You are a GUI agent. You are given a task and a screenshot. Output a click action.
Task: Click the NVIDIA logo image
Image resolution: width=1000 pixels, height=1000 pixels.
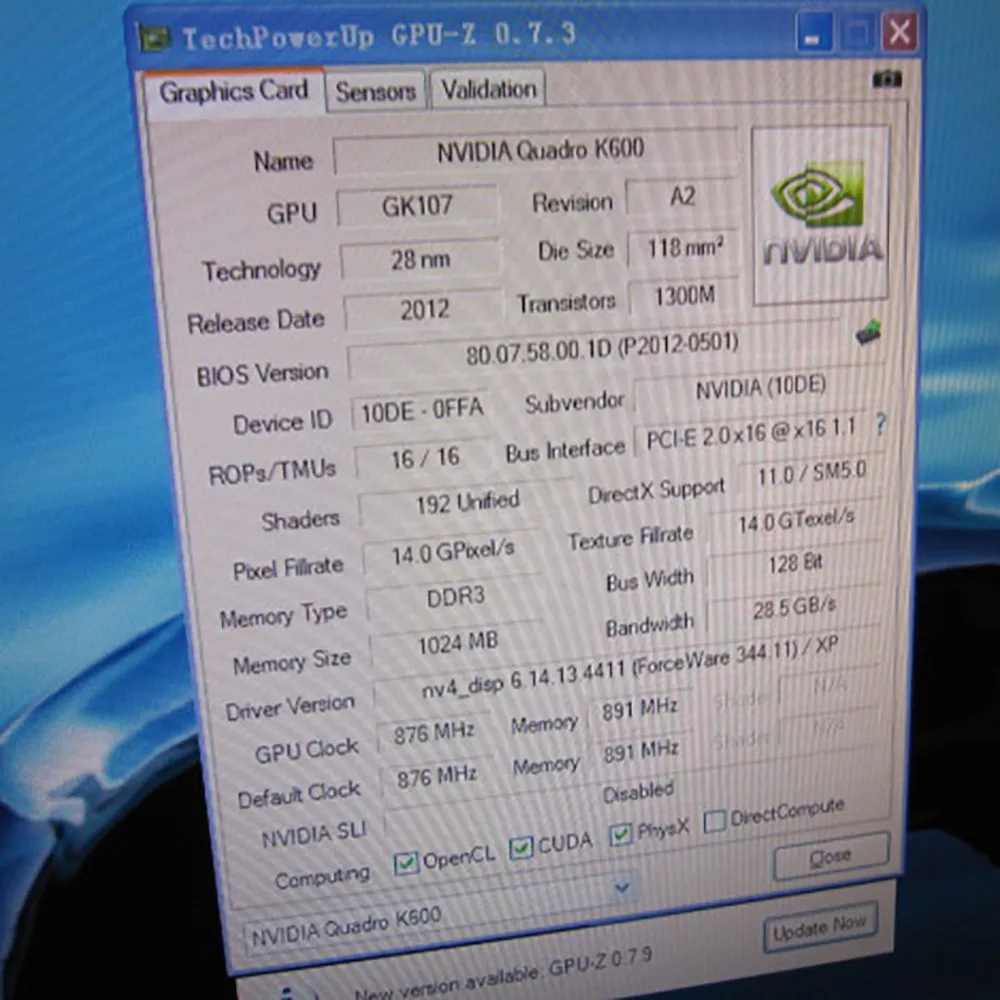click(821, 216)
